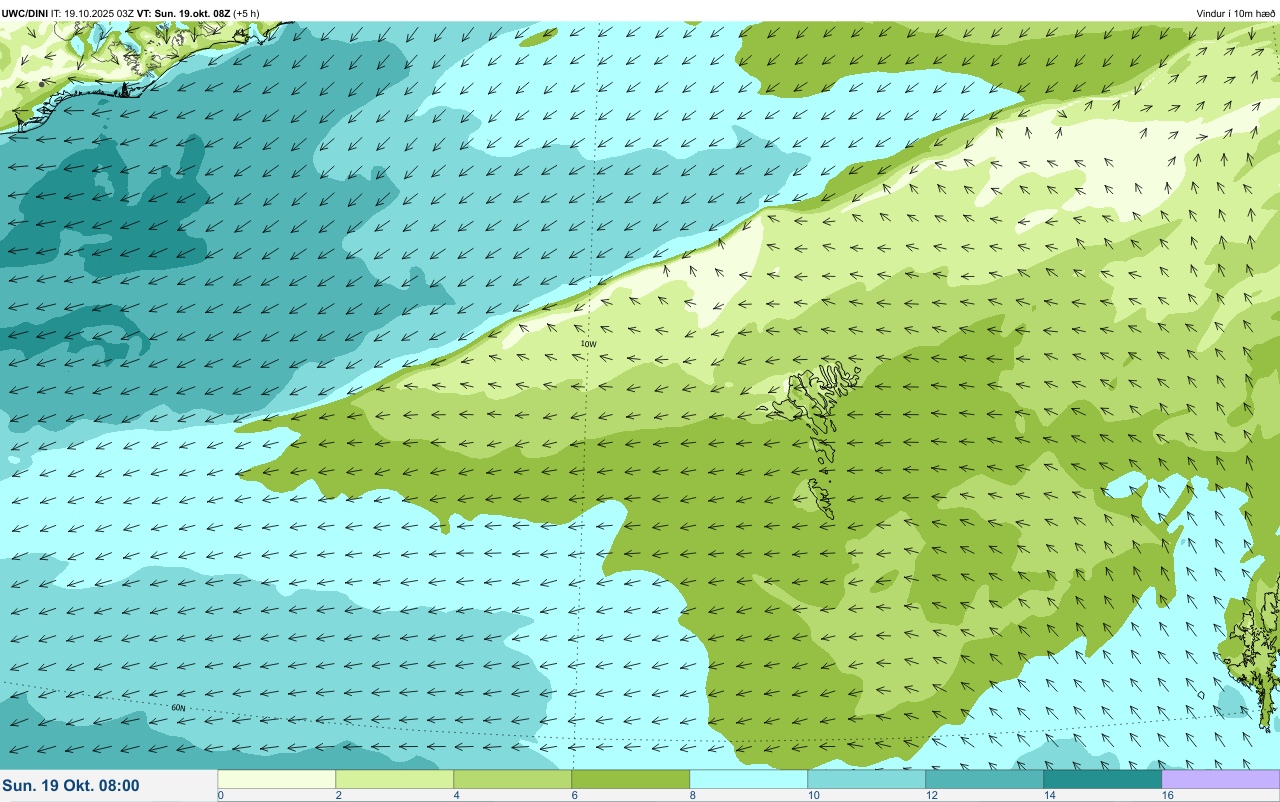Click the legend scale value '10'
The width and height of the screenshot is (1280, 802).
click(x=814, y=795)
